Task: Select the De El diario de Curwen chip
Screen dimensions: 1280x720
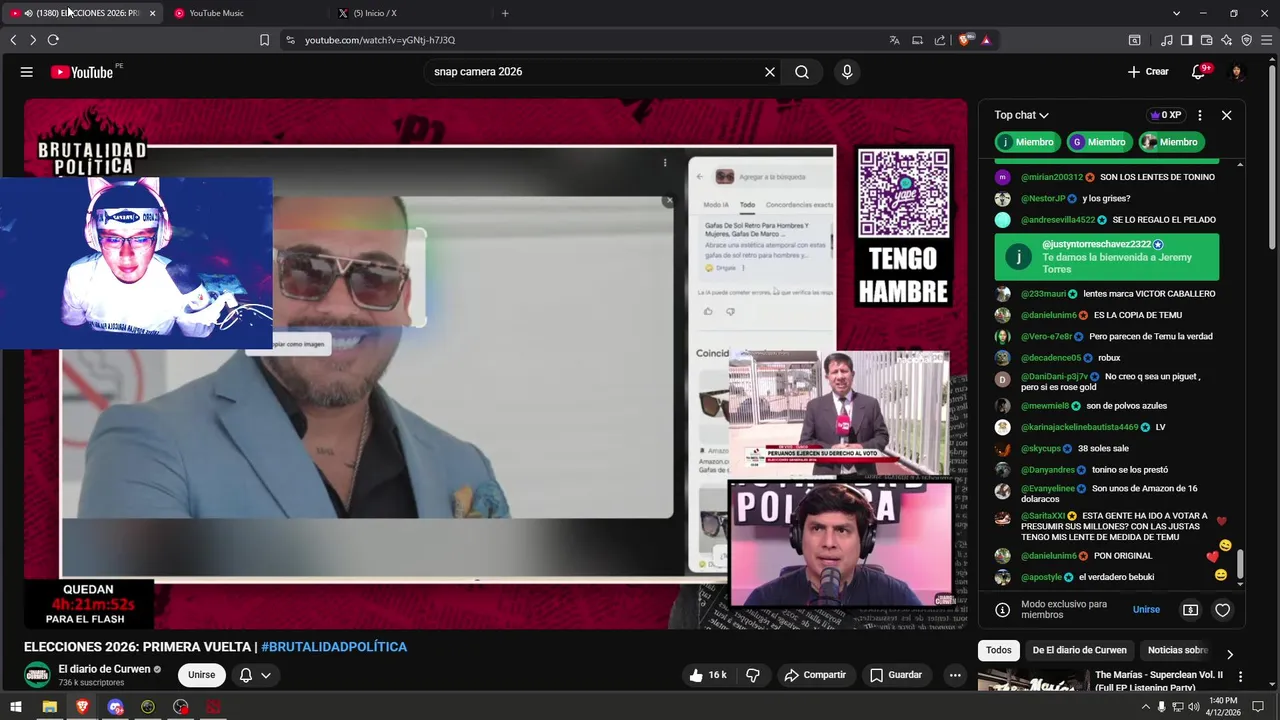Action: [1080, 650]
